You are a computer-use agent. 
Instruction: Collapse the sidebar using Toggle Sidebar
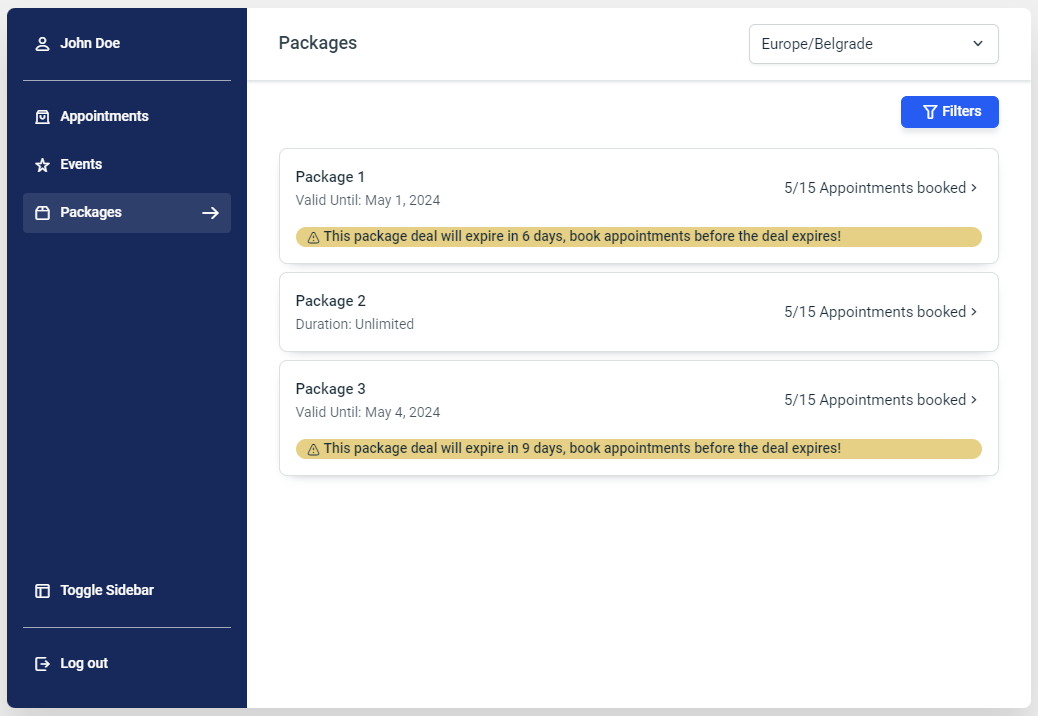tap(107, 590)
